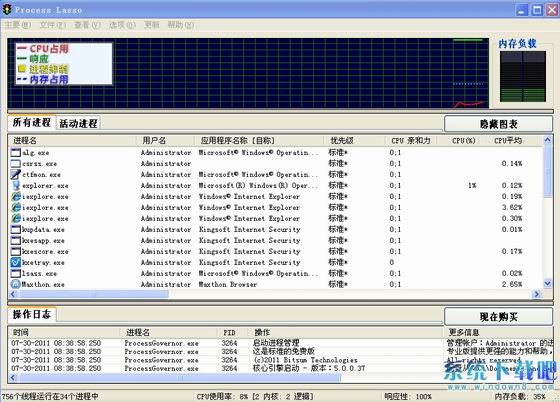Viewport: 560px width, 402px height.
Task: Sort log by 操作 column header
Action: tap(346, 333)
